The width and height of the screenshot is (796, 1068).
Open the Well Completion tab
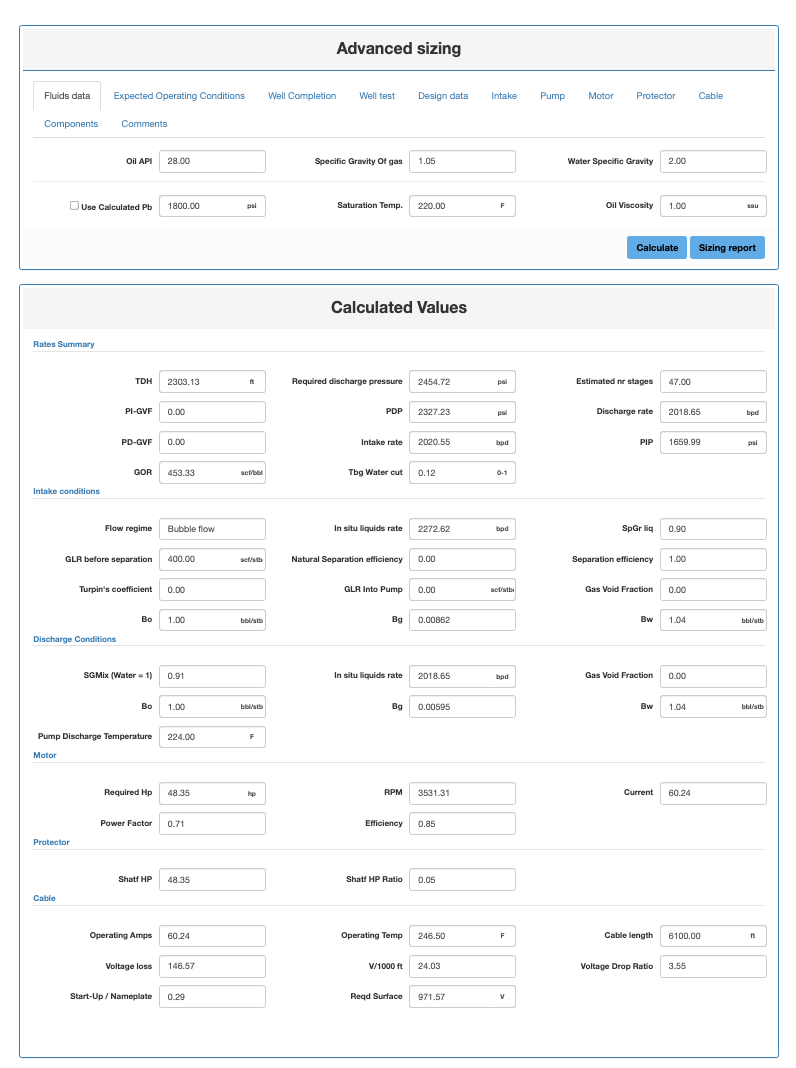302,96
